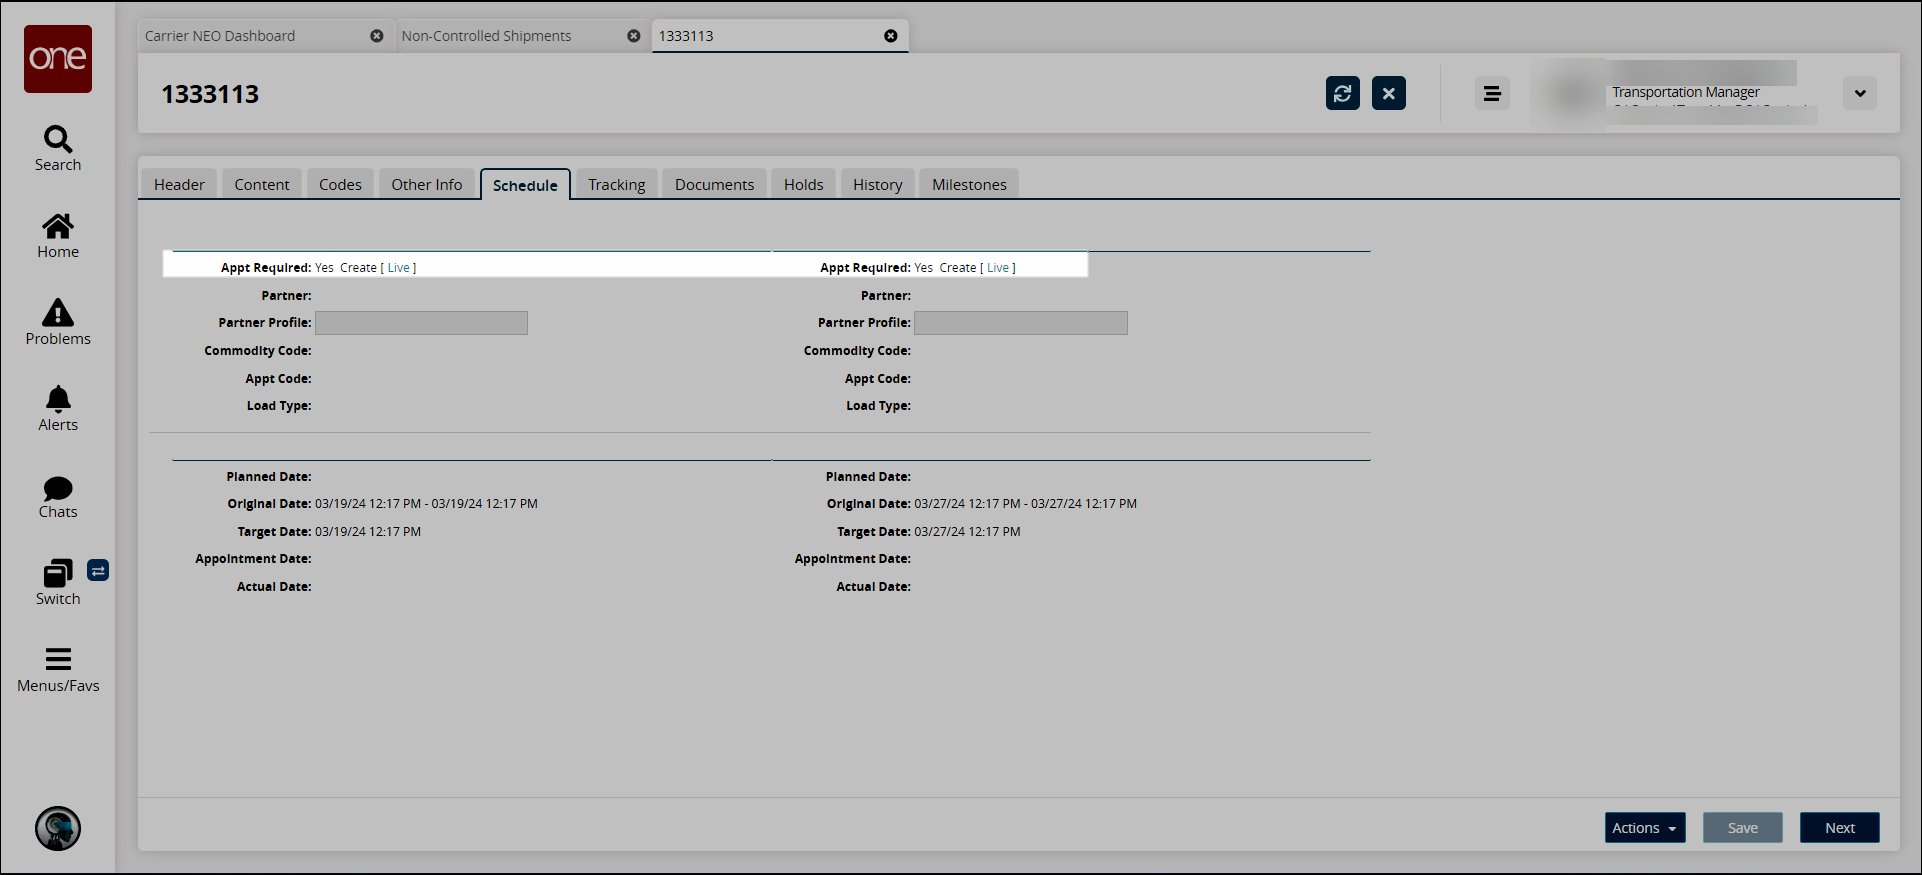Open the Documents tab
1922x875 pixels.
click(x=715, y=184)
